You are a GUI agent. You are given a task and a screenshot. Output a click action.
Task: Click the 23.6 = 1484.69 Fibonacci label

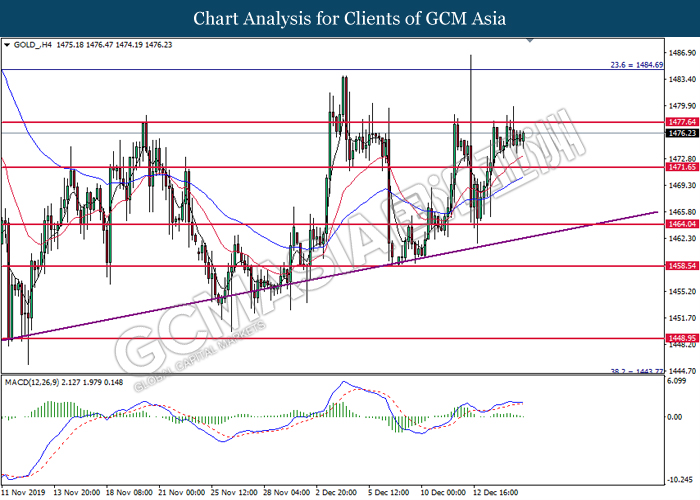[632, 64]
